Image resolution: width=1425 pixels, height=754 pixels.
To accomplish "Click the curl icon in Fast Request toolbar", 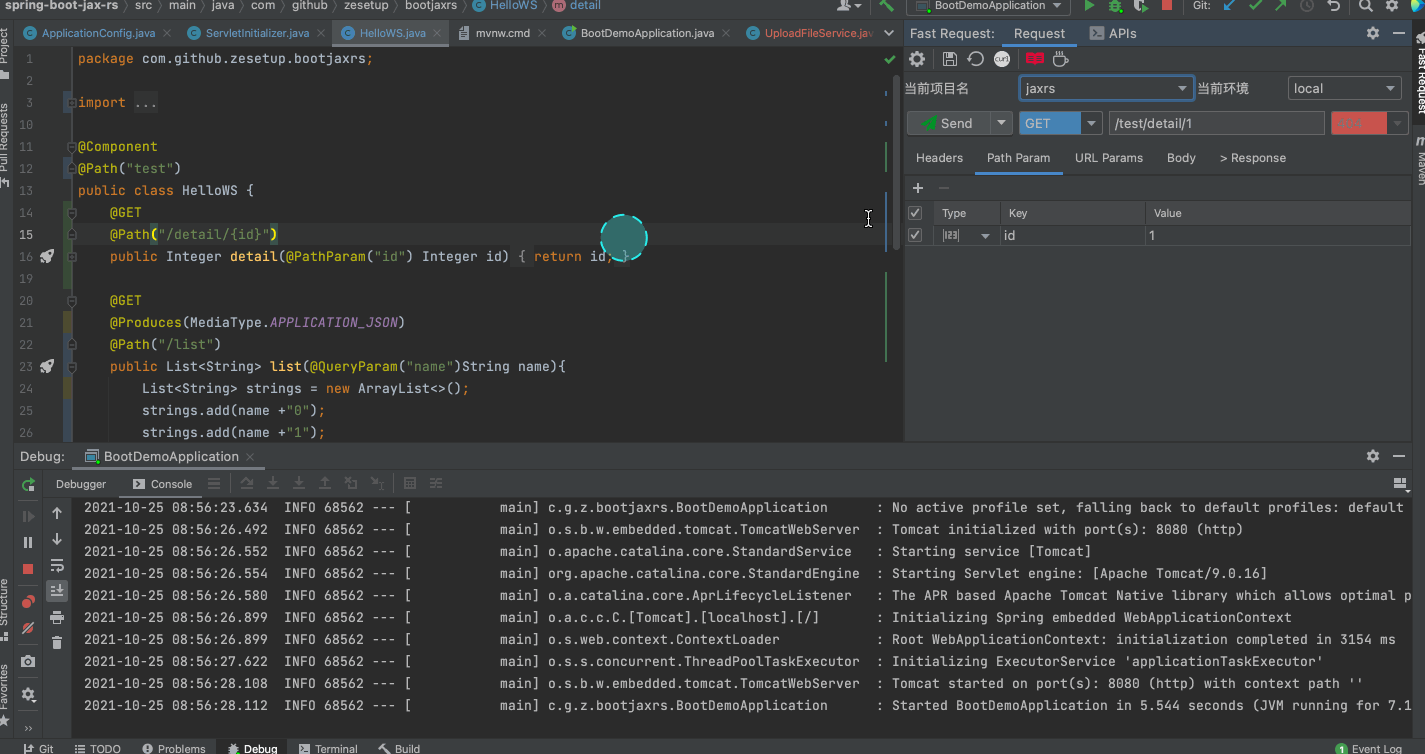I will [1002, 60].
